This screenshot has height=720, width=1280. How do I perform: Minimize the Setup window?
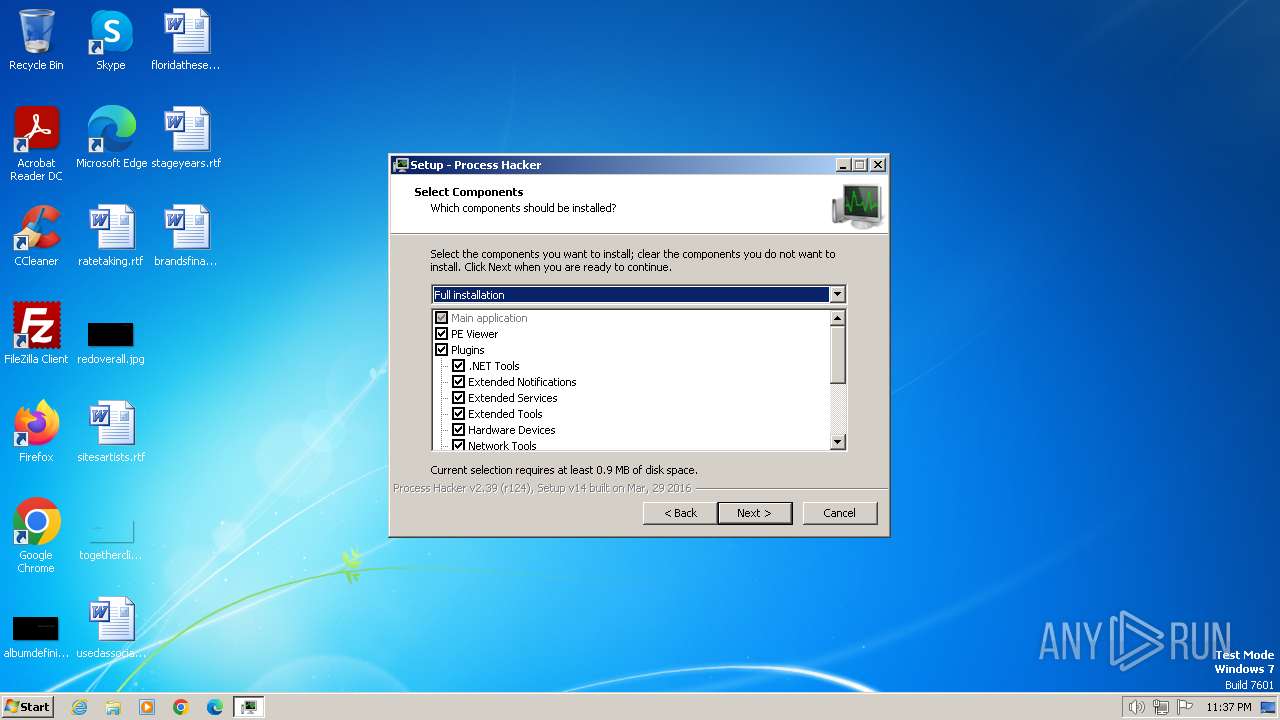(x=843, y=165)
